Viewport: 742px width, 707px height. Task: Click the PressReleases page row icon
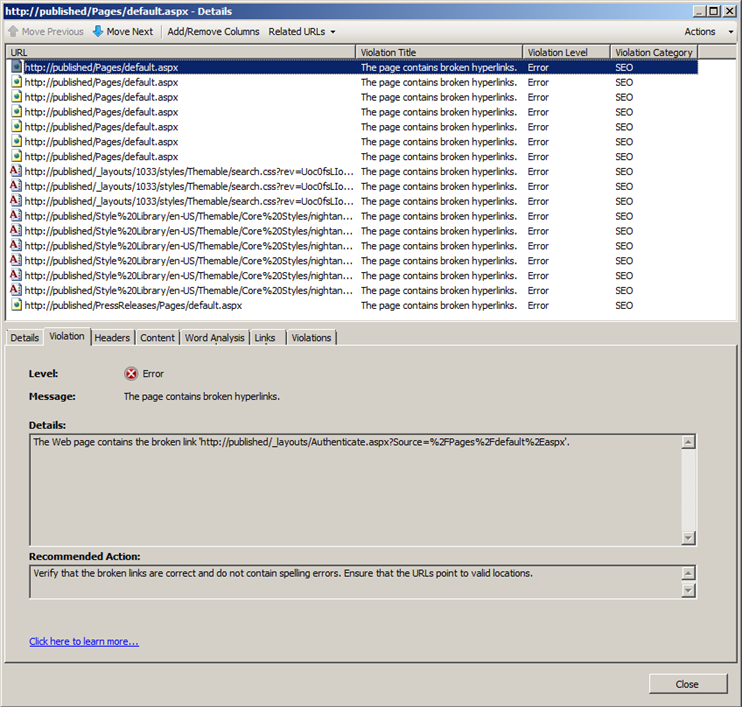coord(16,305)
